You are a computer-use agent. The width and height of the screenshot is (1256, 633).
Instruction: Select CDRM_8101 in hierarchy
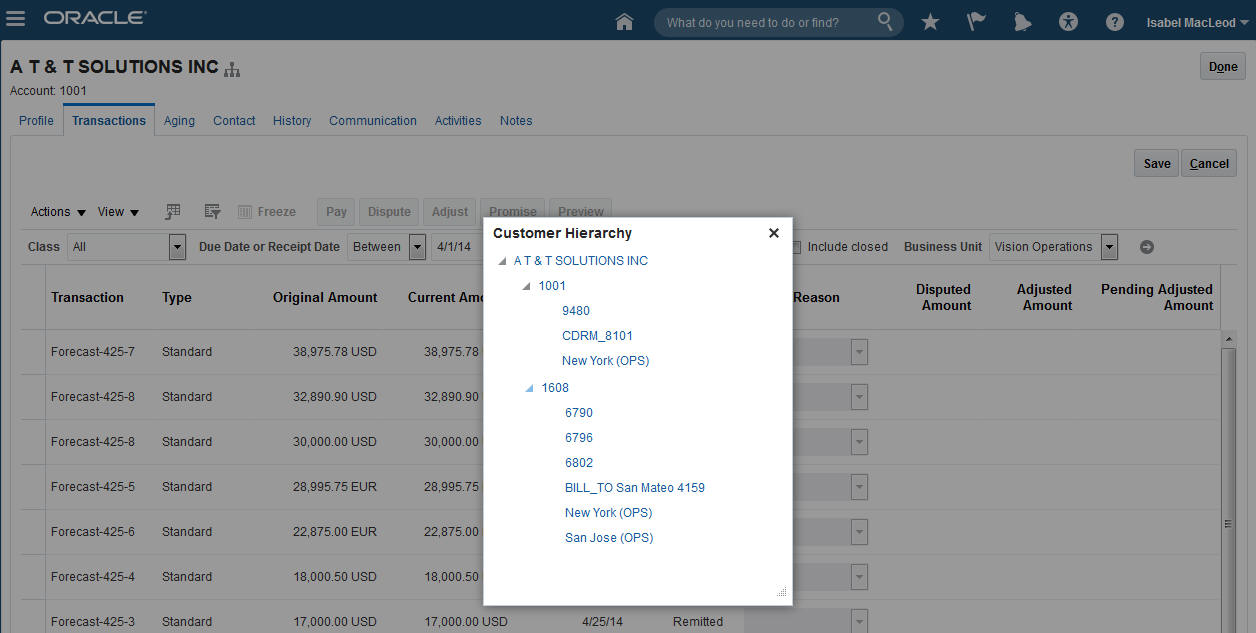pos(597,336)
